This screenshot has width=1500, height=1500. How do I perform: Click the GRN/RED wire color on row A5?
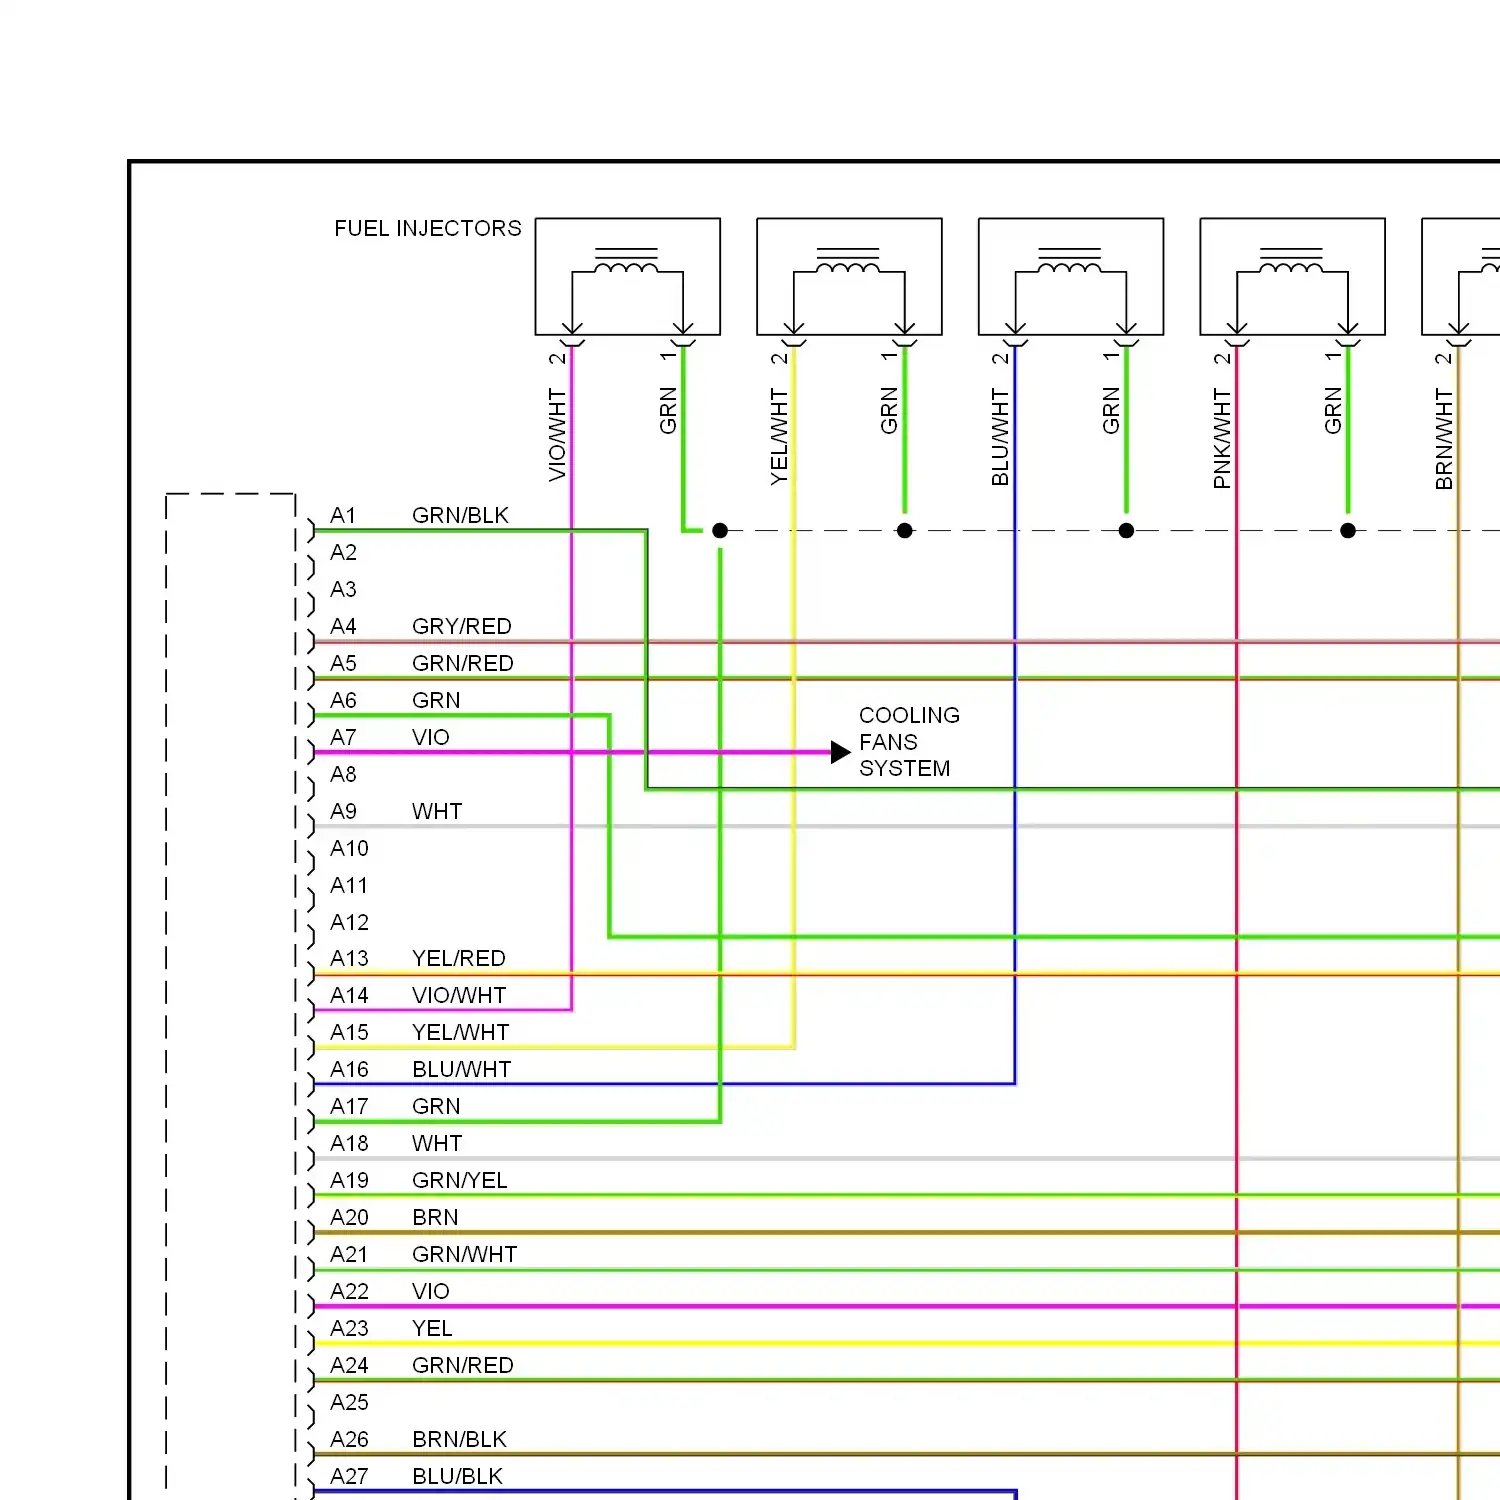coord(463,664)
